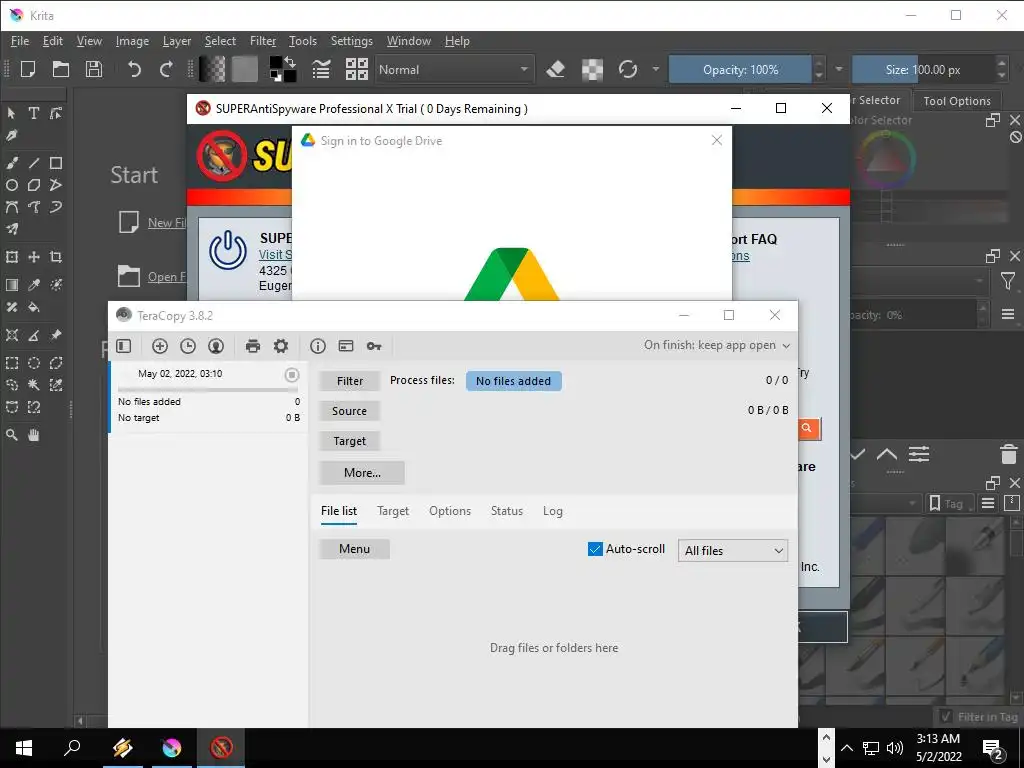Open the Status tab in TeraCopy
The height and width of the screenshot is (768, 1024).
coord(507,511)
